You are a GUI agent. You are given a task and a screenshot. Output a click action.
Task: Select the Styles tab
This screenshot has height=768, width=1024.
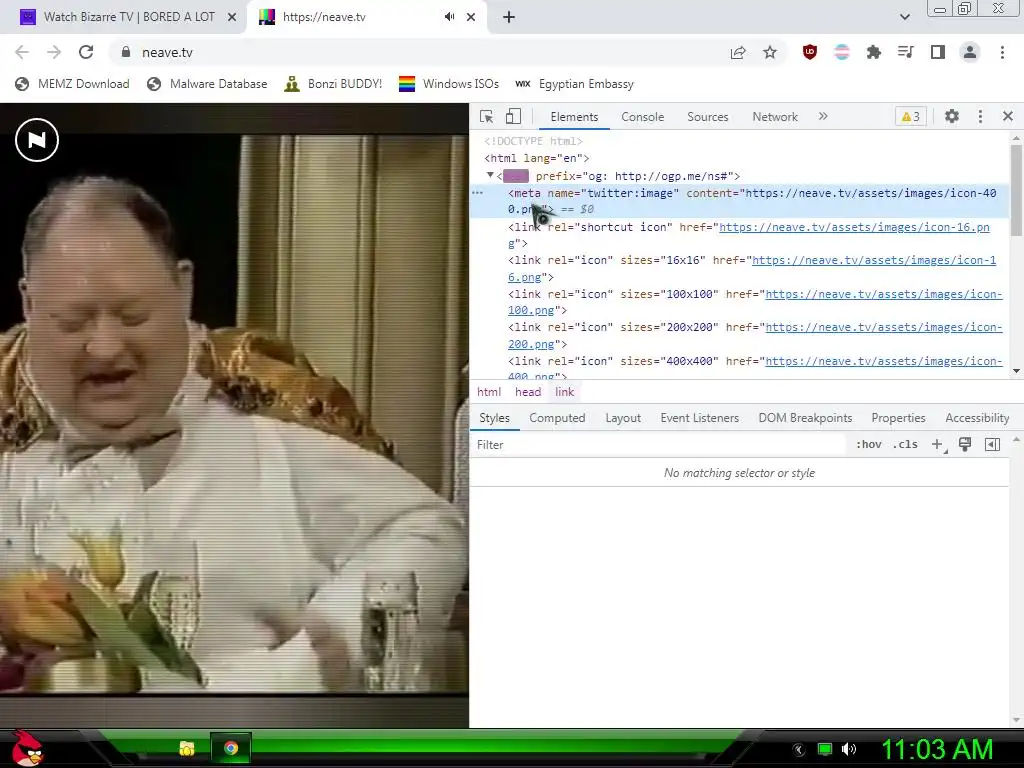pyautogui.click(x=494, y=418)
